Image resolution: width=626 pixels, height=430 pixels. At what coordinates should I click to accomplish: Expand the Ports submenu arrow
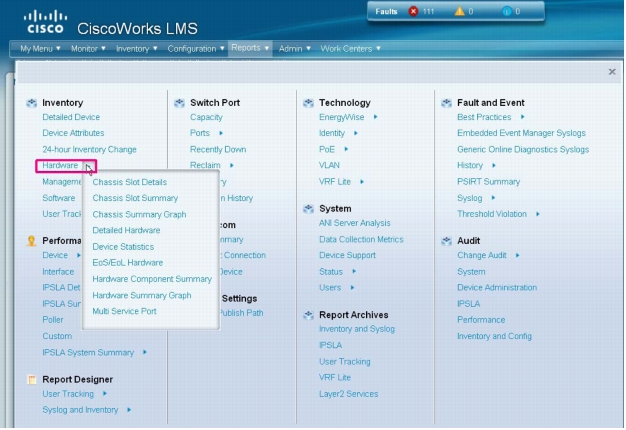221,133
